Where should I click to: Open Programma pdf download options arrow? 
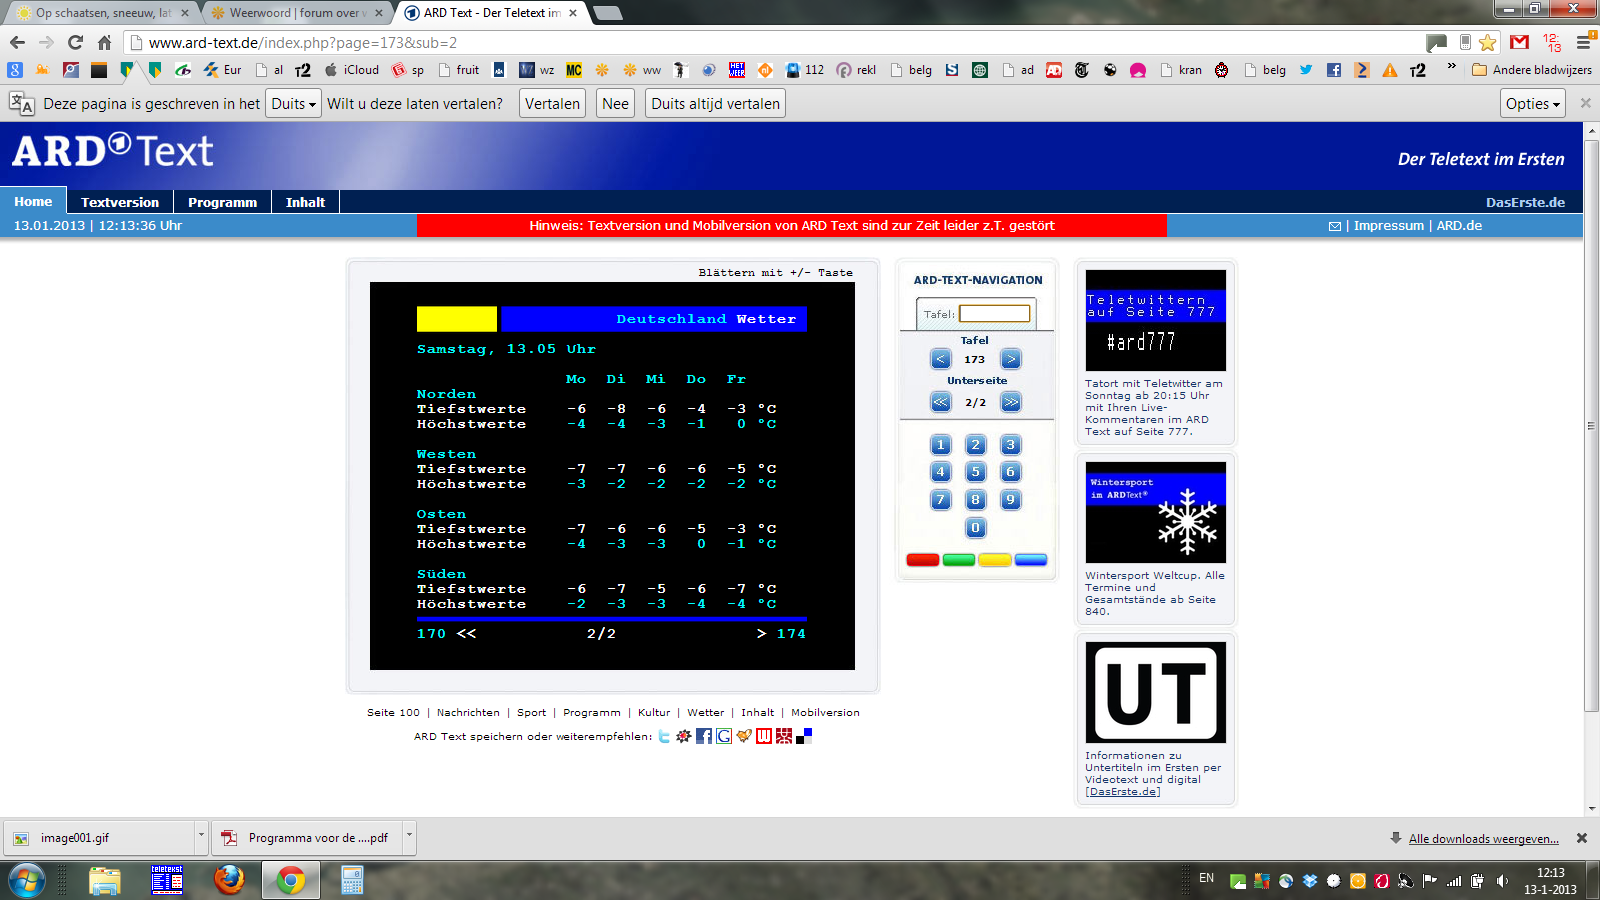[x=409, y=837]
